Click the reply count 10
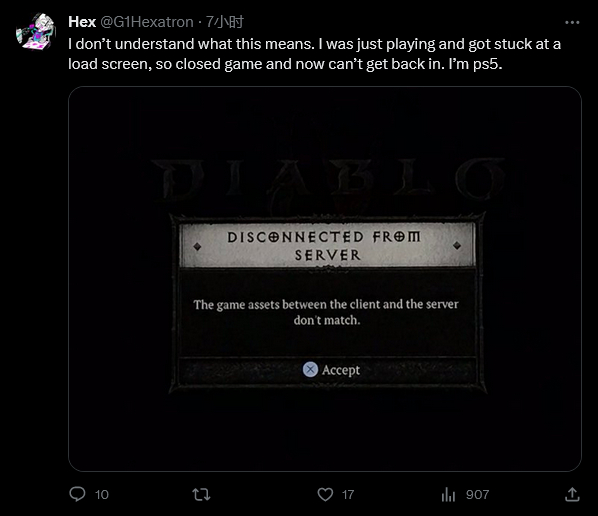 click(102, 495)
